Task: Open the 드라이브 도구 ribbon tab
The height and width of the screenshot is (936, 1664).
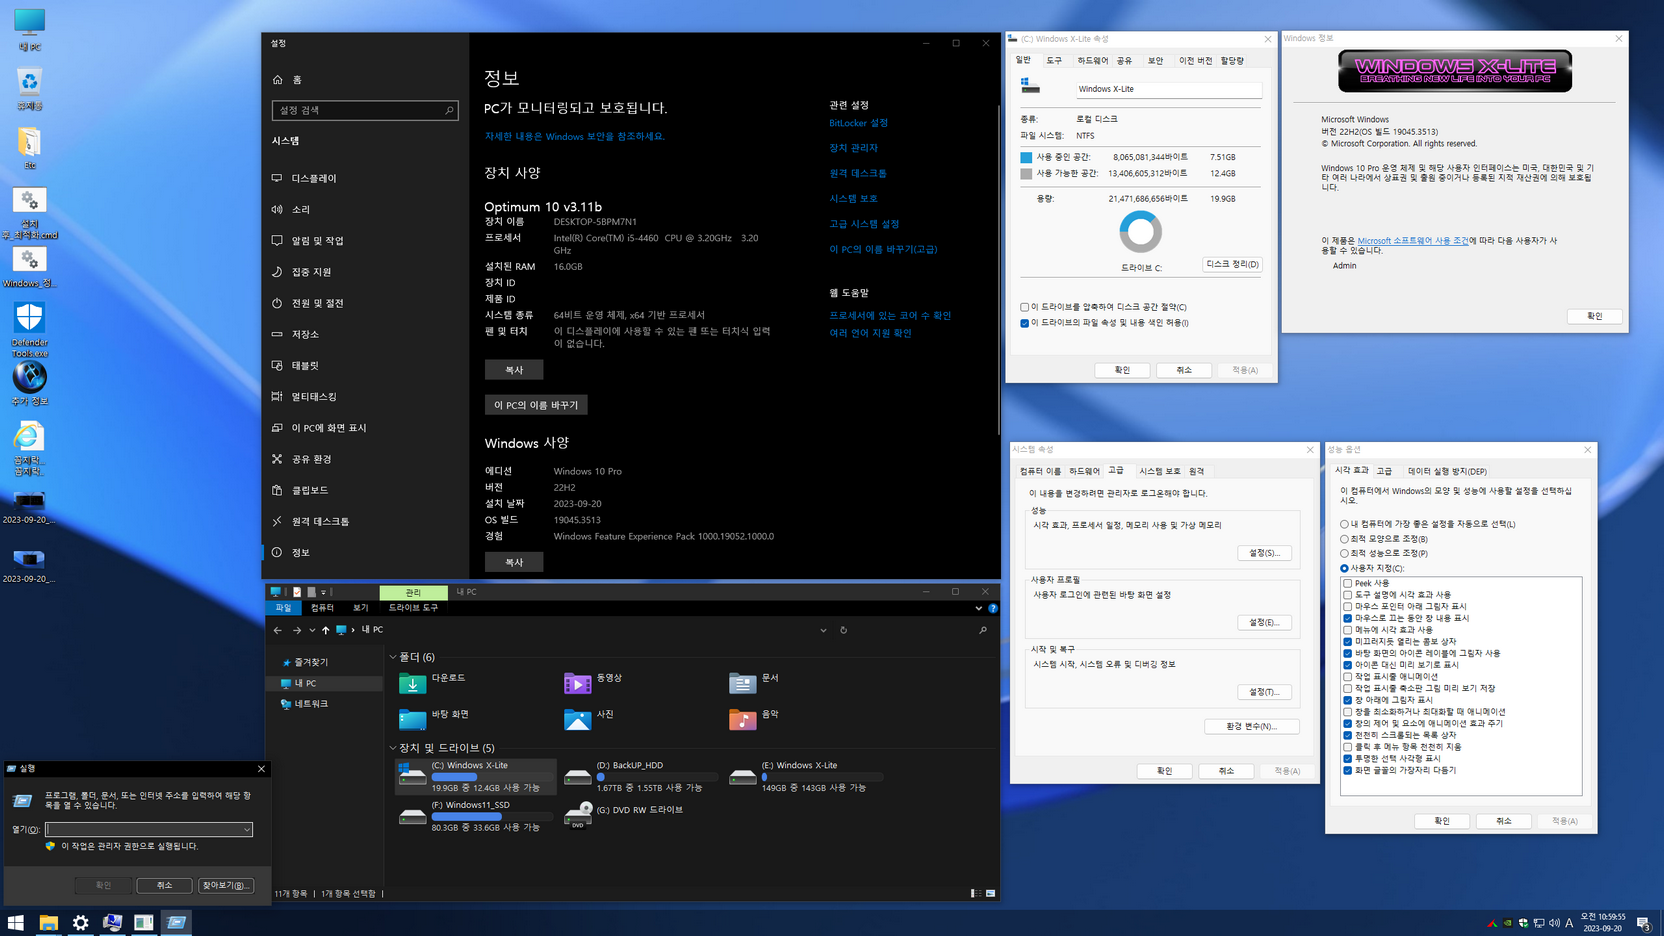Action: tap(413, 608)
